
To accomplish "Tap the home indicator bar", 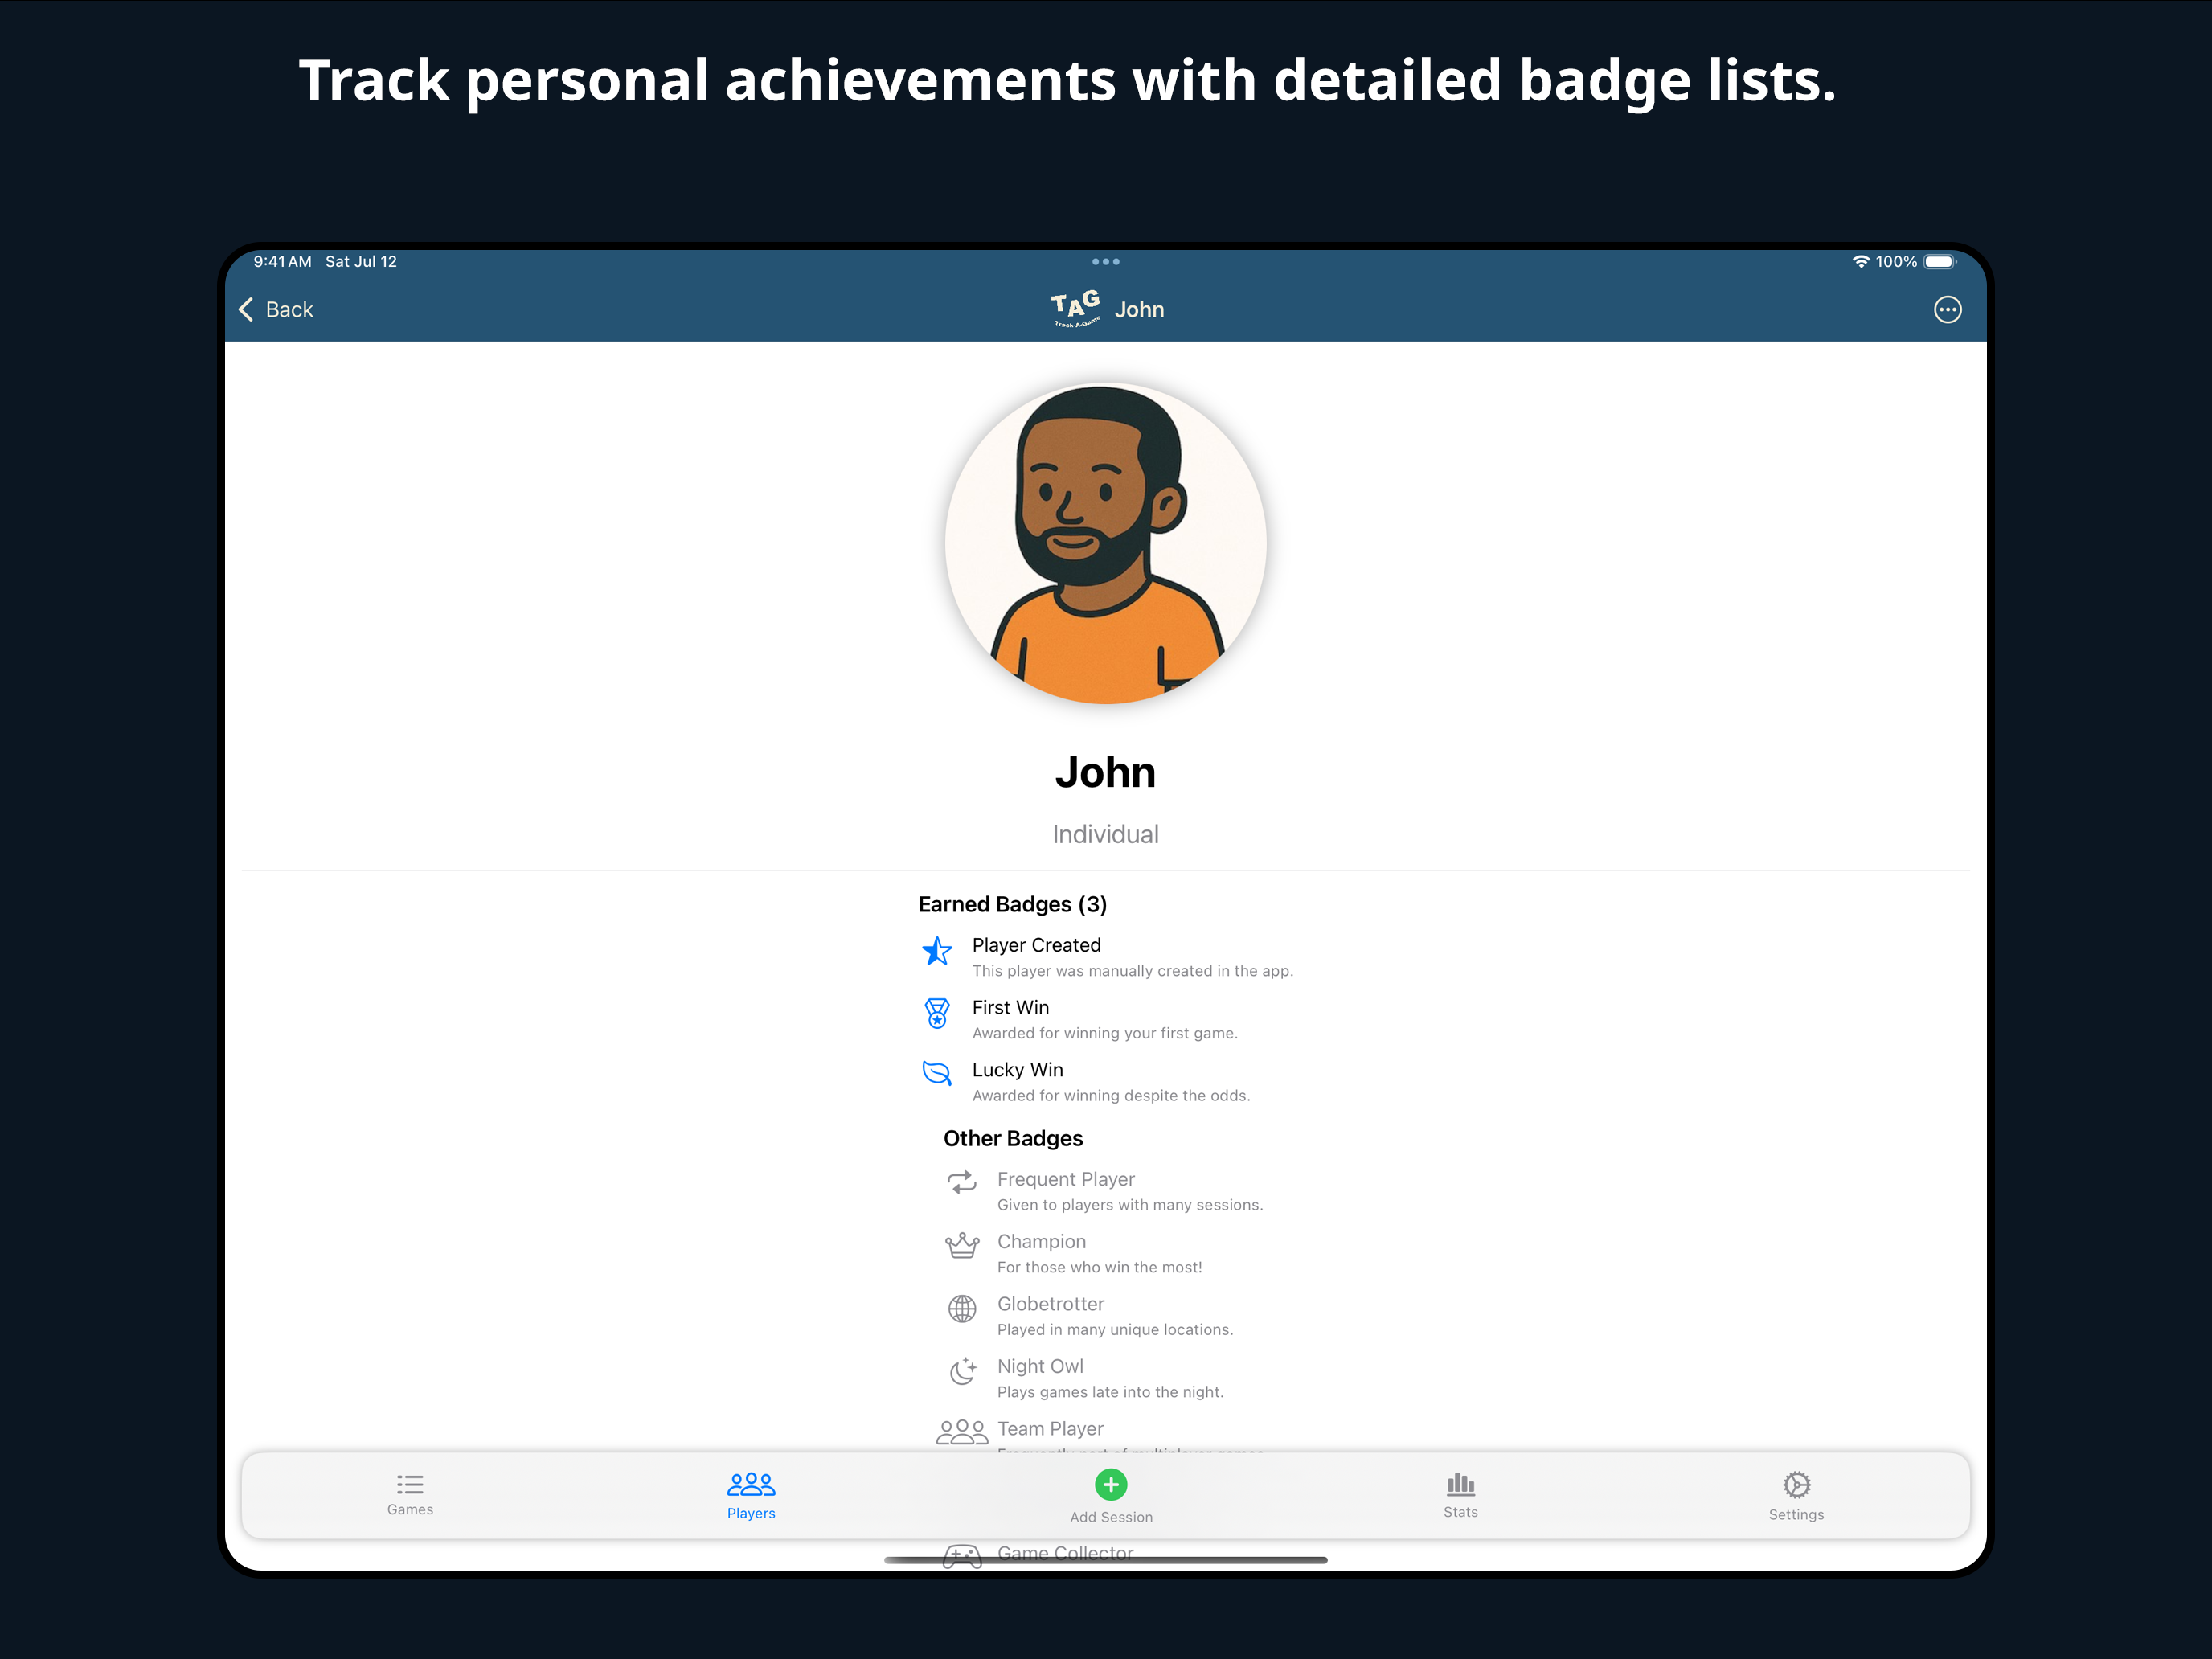I will (x=1105, y=1560).
